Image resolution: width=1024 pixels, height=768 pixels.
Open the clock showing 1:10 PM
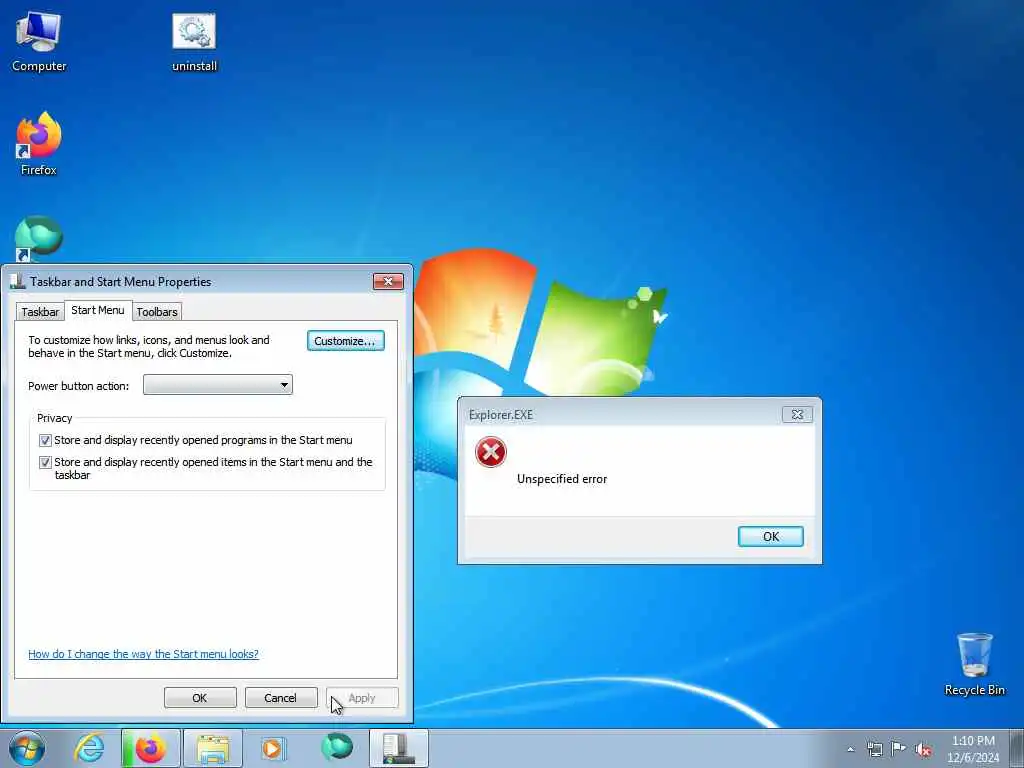(973, 749)
